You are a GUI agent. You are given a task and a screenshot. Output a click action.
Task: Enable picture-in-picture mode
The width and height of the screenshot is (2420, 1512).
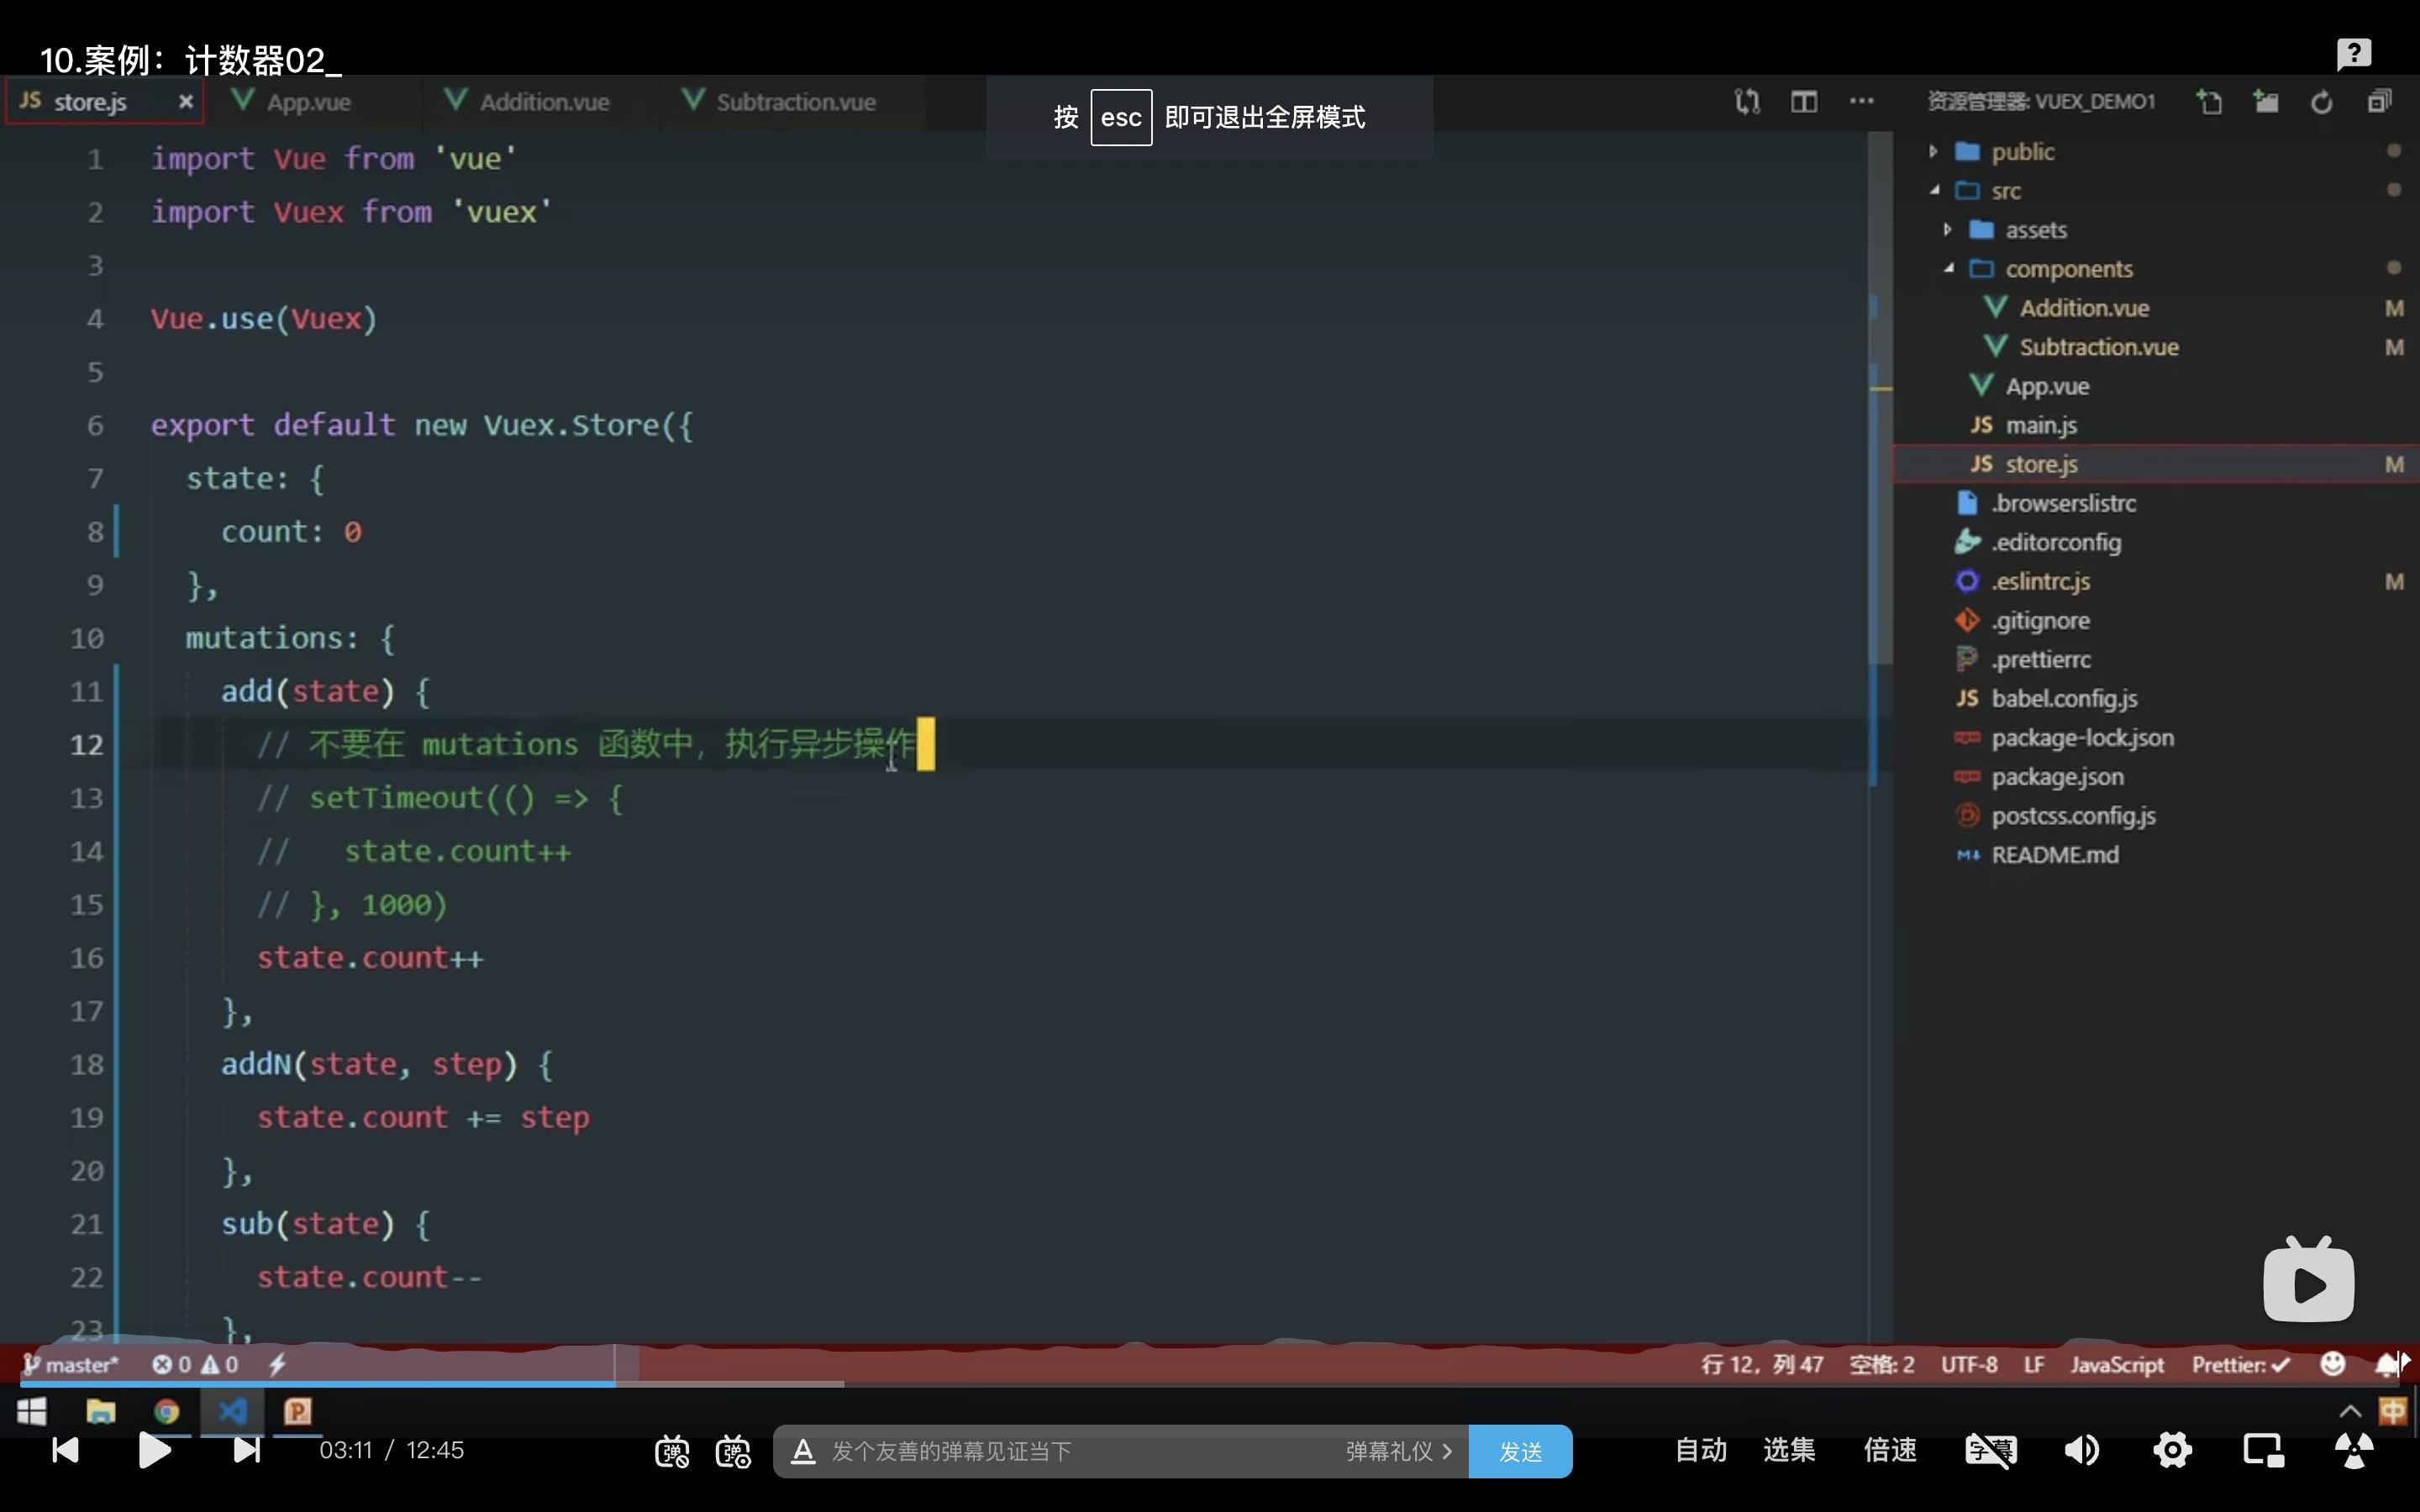2263,1450
